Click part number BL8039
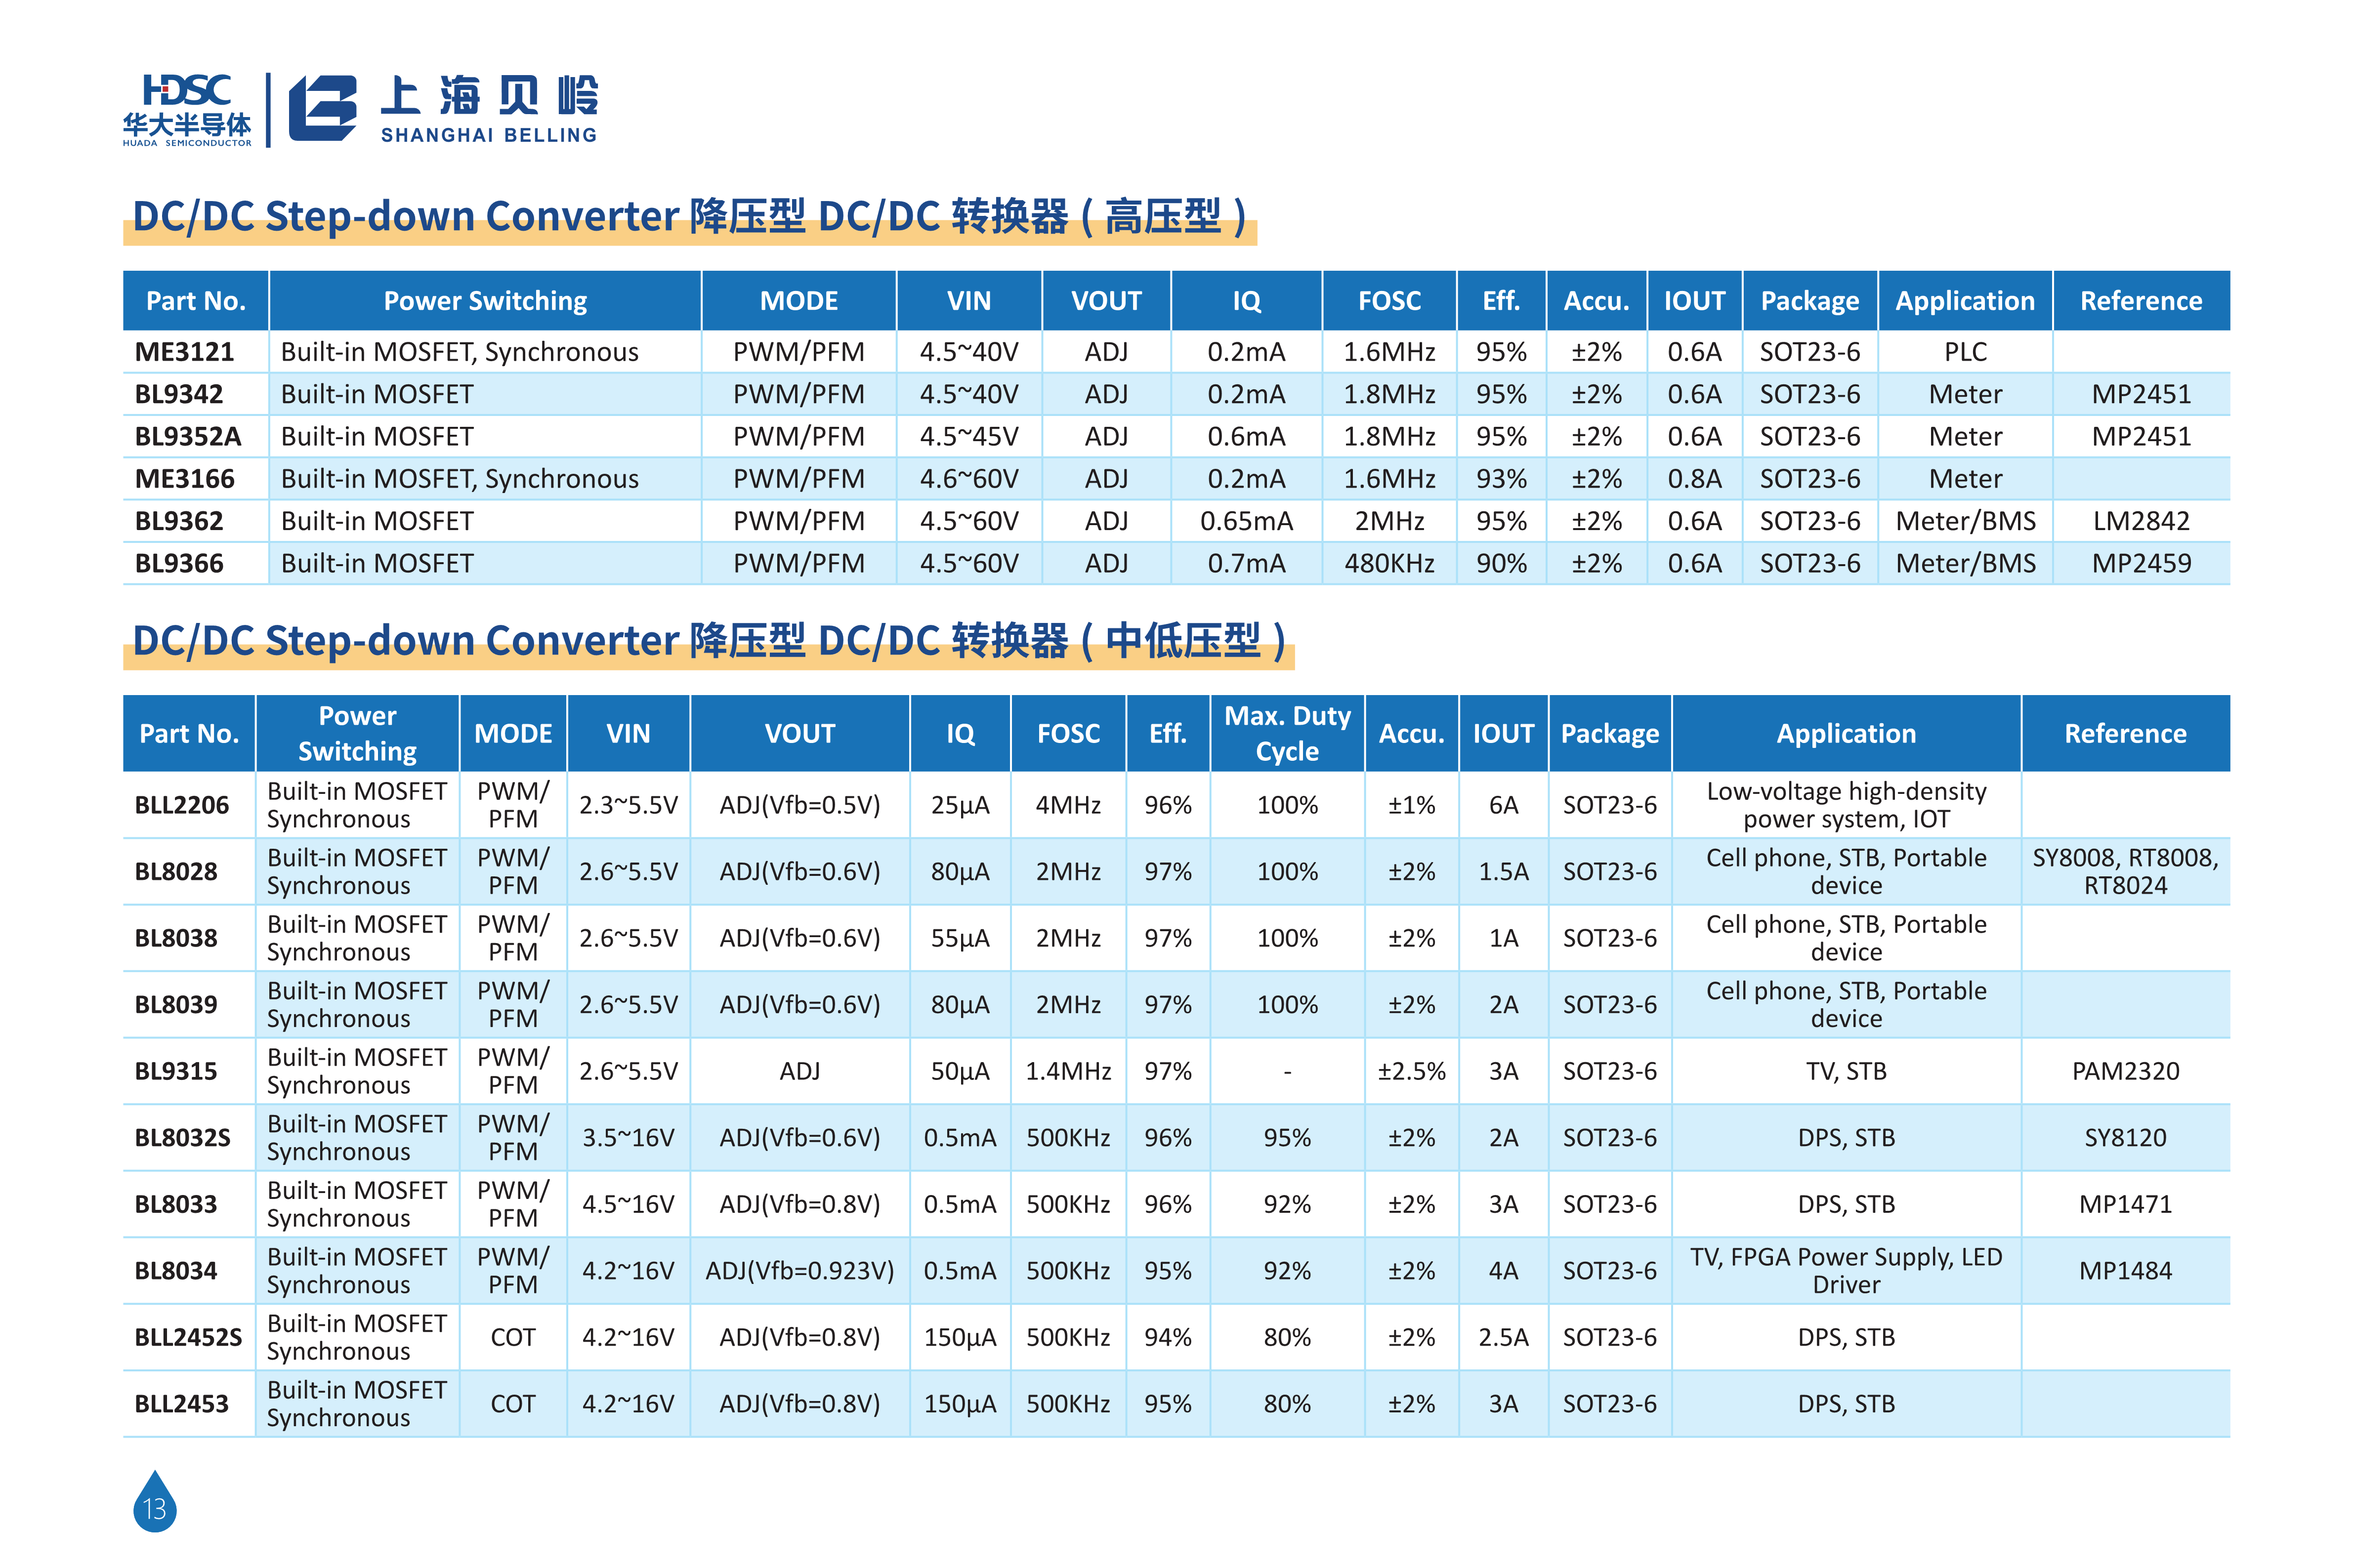This screenshot has width=2353, height=1568. point(176,1004)
